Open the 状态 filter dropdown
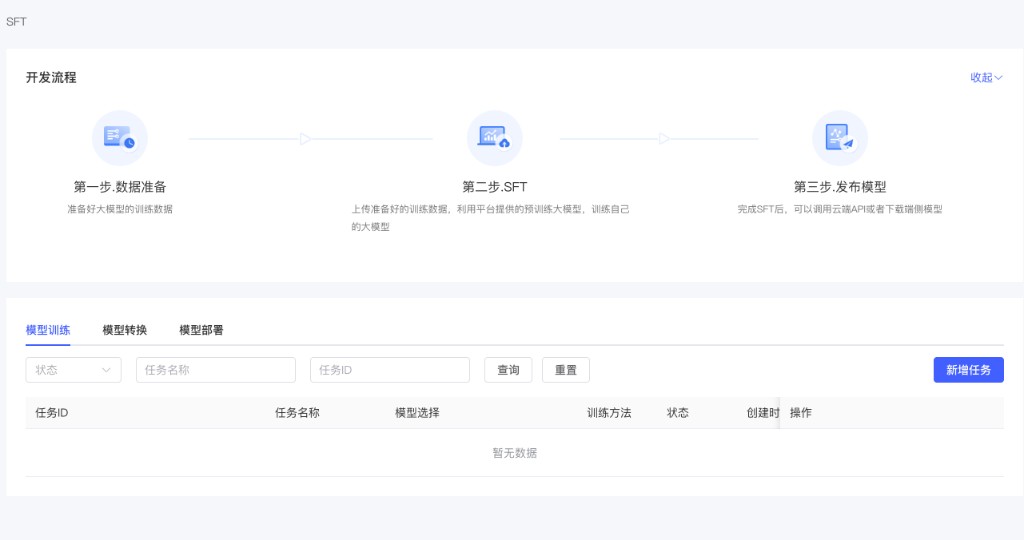The height and width of the screenshot is (540, 1024). tap(73, 370)
